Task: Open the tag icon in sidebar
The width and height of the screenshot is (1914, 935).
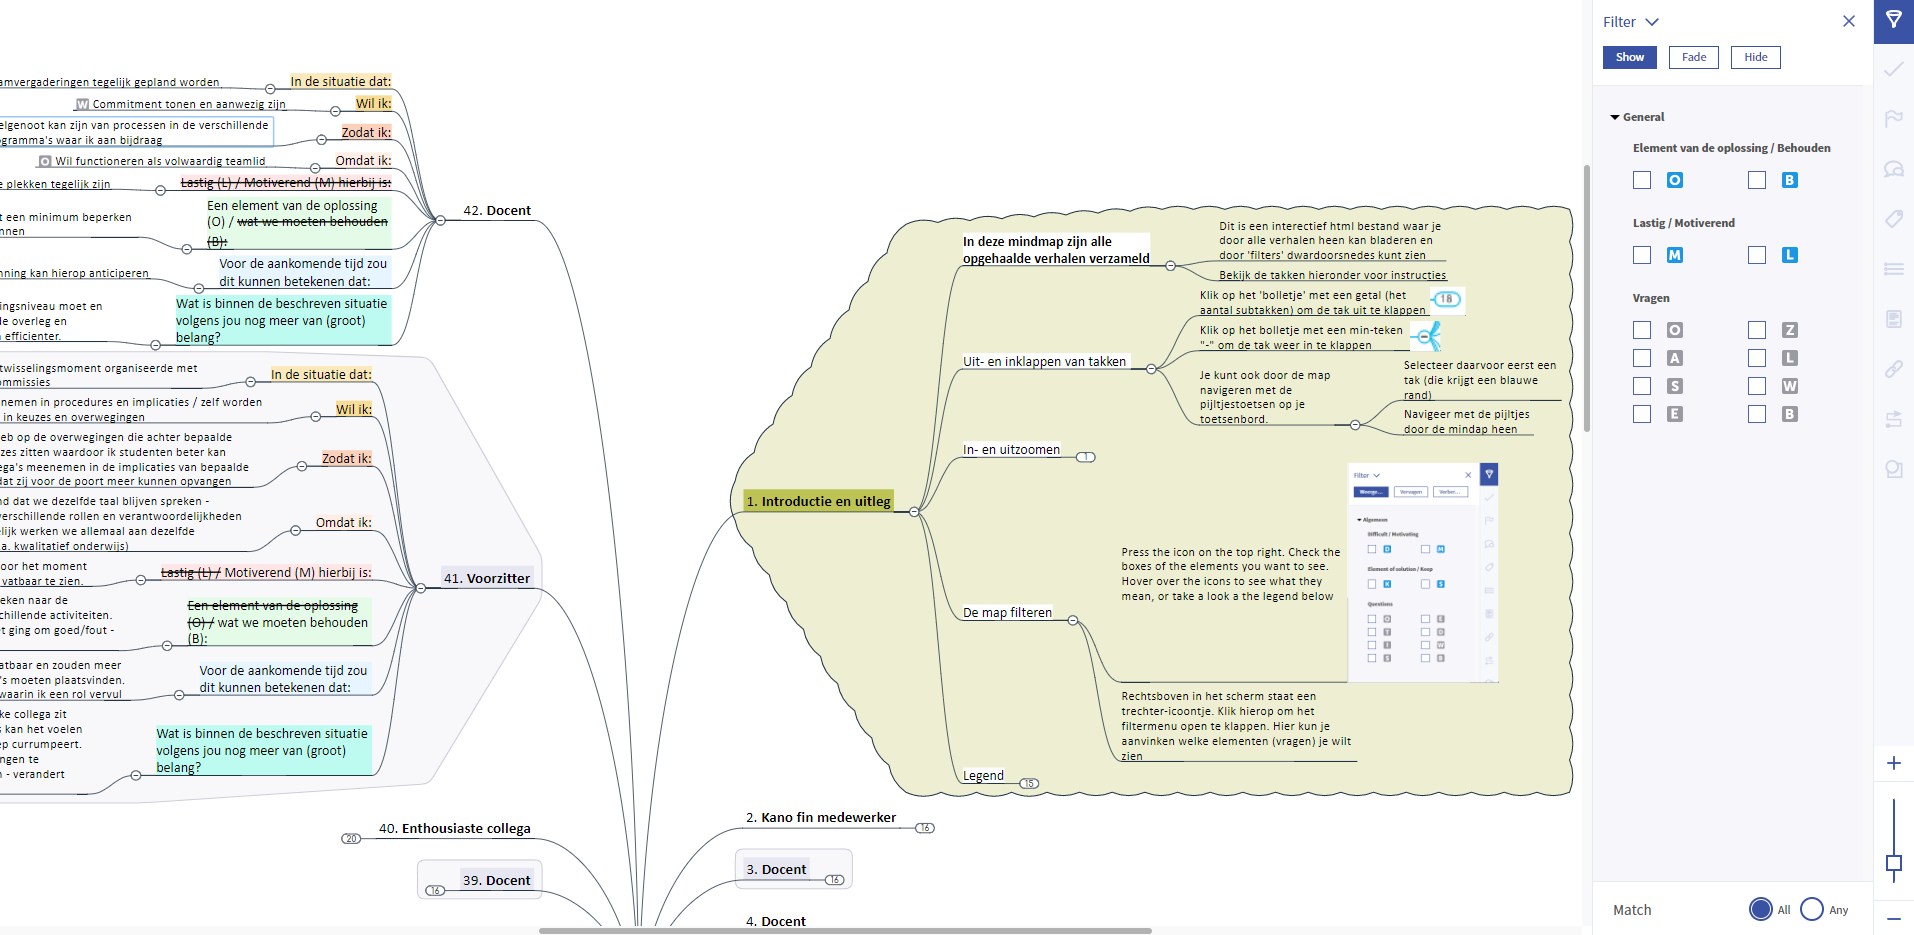Action: tap(1893, 219)
